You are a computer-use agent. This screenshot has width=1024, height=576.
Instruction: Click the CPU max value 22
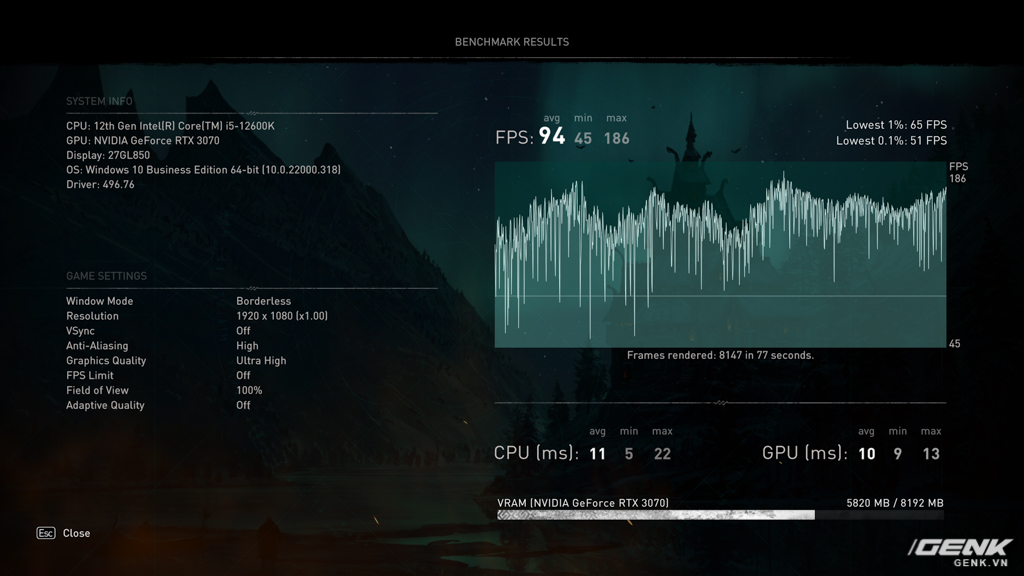click(662, 454)
